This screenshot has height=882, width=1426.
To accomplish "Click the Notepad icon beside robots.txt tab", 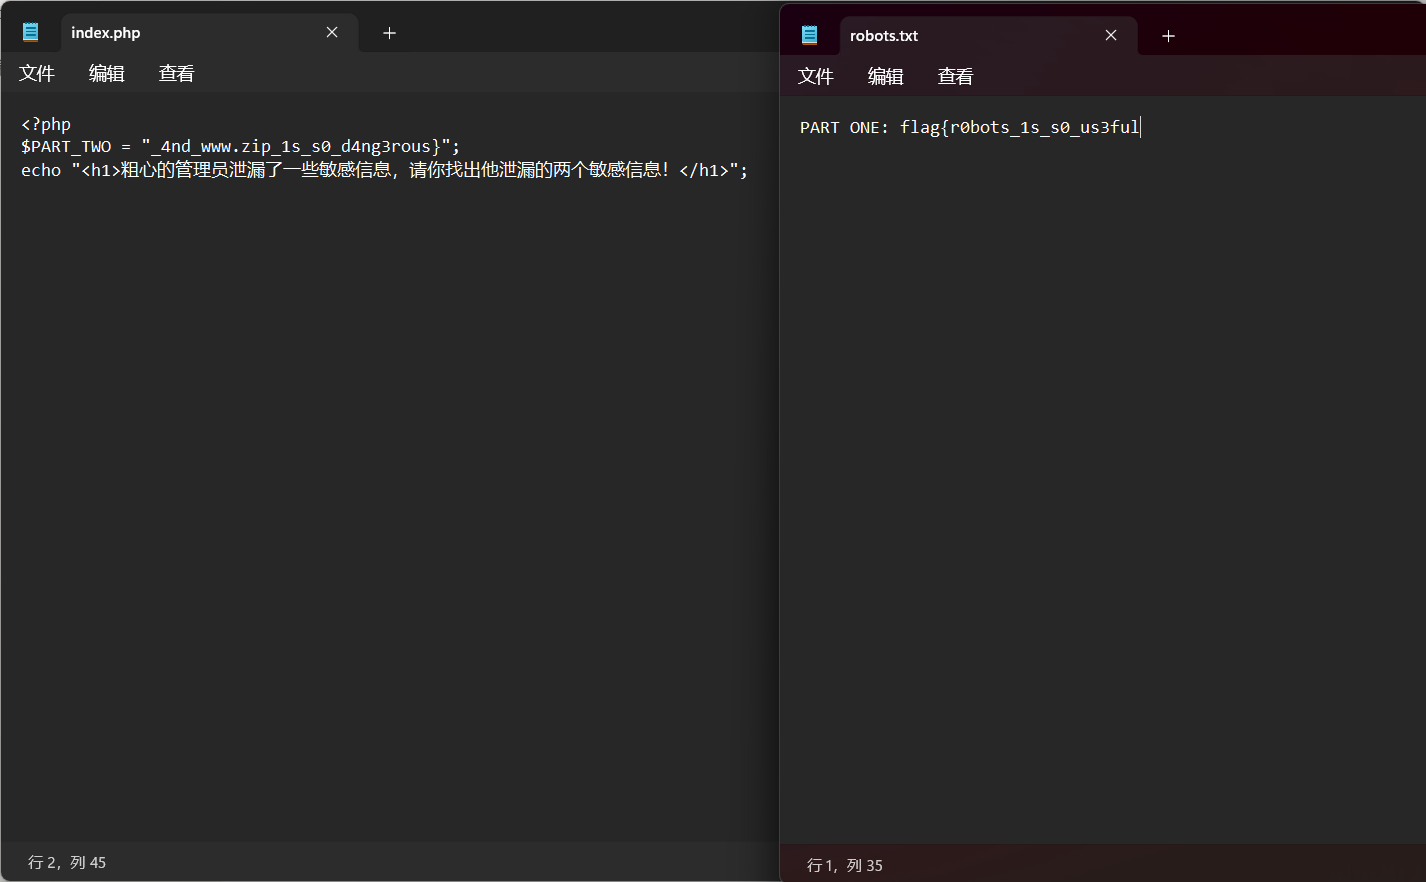I will 810,35.
